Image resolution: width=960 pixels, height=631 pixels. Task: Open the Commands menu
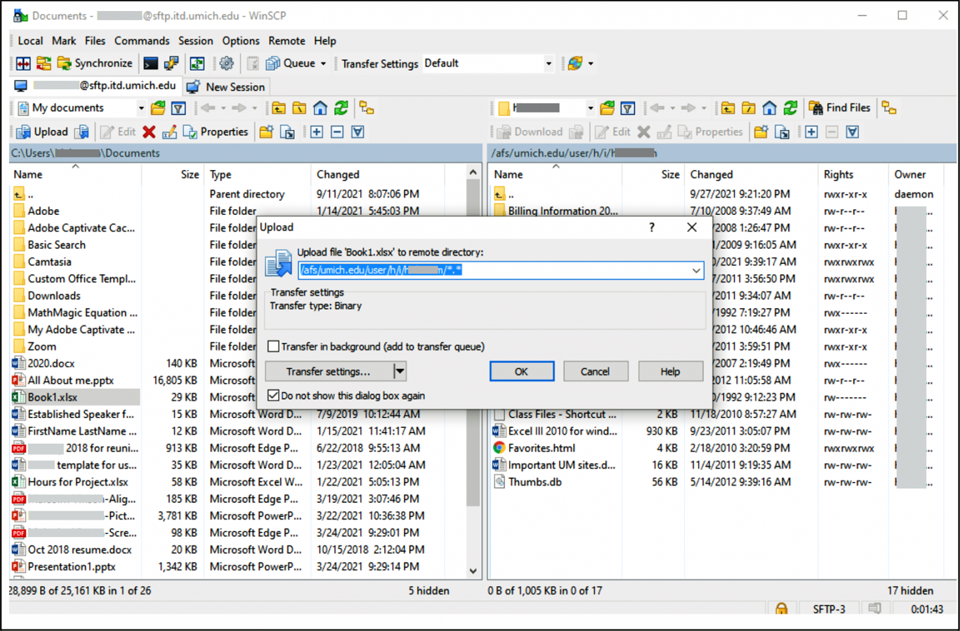click(x=141, y=41)
